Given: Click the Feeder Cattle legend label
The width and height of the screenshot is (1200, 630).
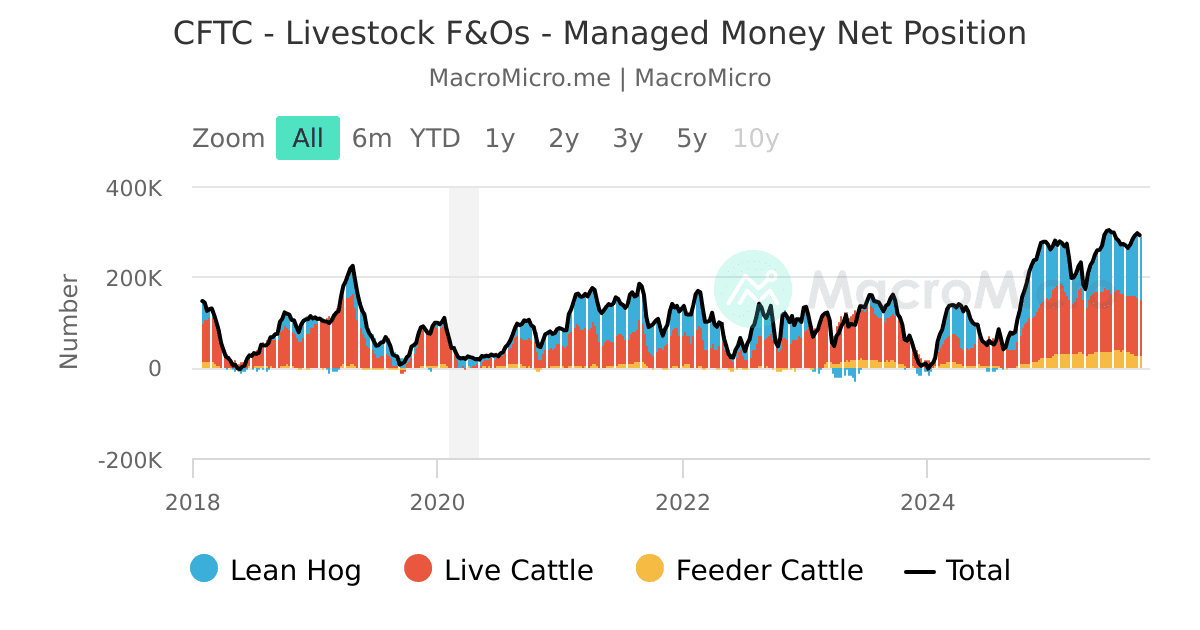Looking at the screenshot, I should click(769, 571).
